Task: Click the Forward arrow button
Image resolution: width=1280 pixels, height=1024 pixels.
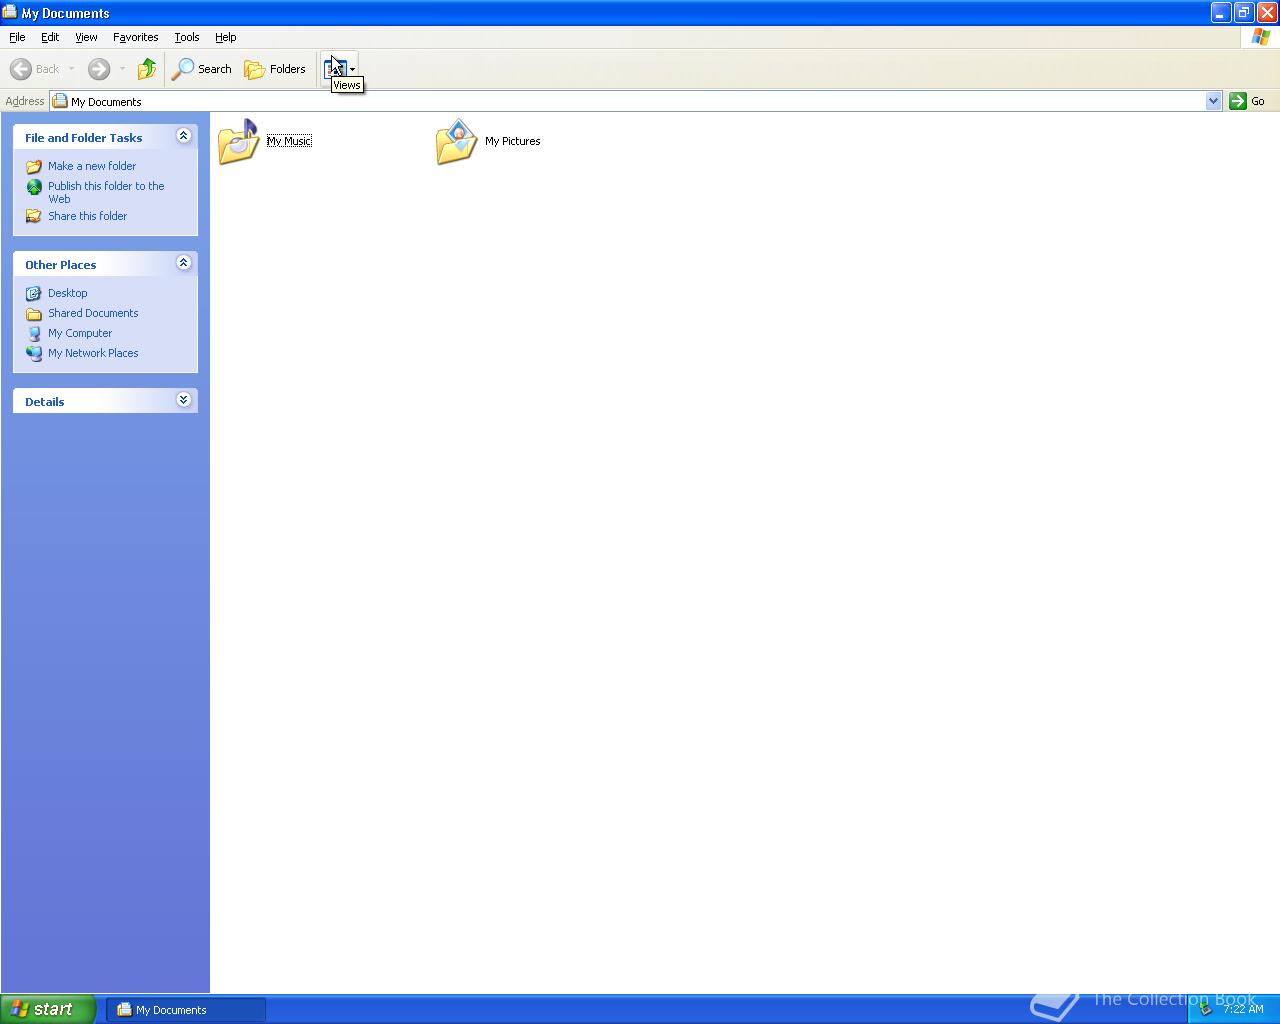Action: click(x=99, y=69)
